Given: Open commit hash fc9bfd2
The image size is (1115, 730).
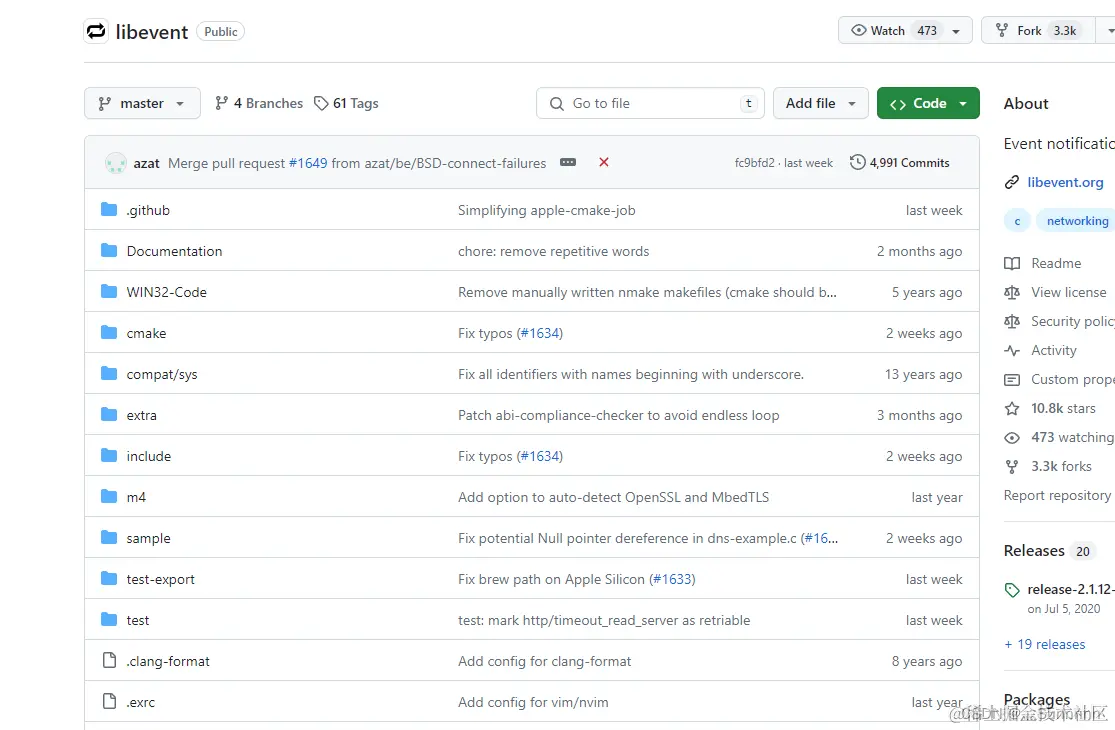Looking at the screenshot, I should click(754, 163).
